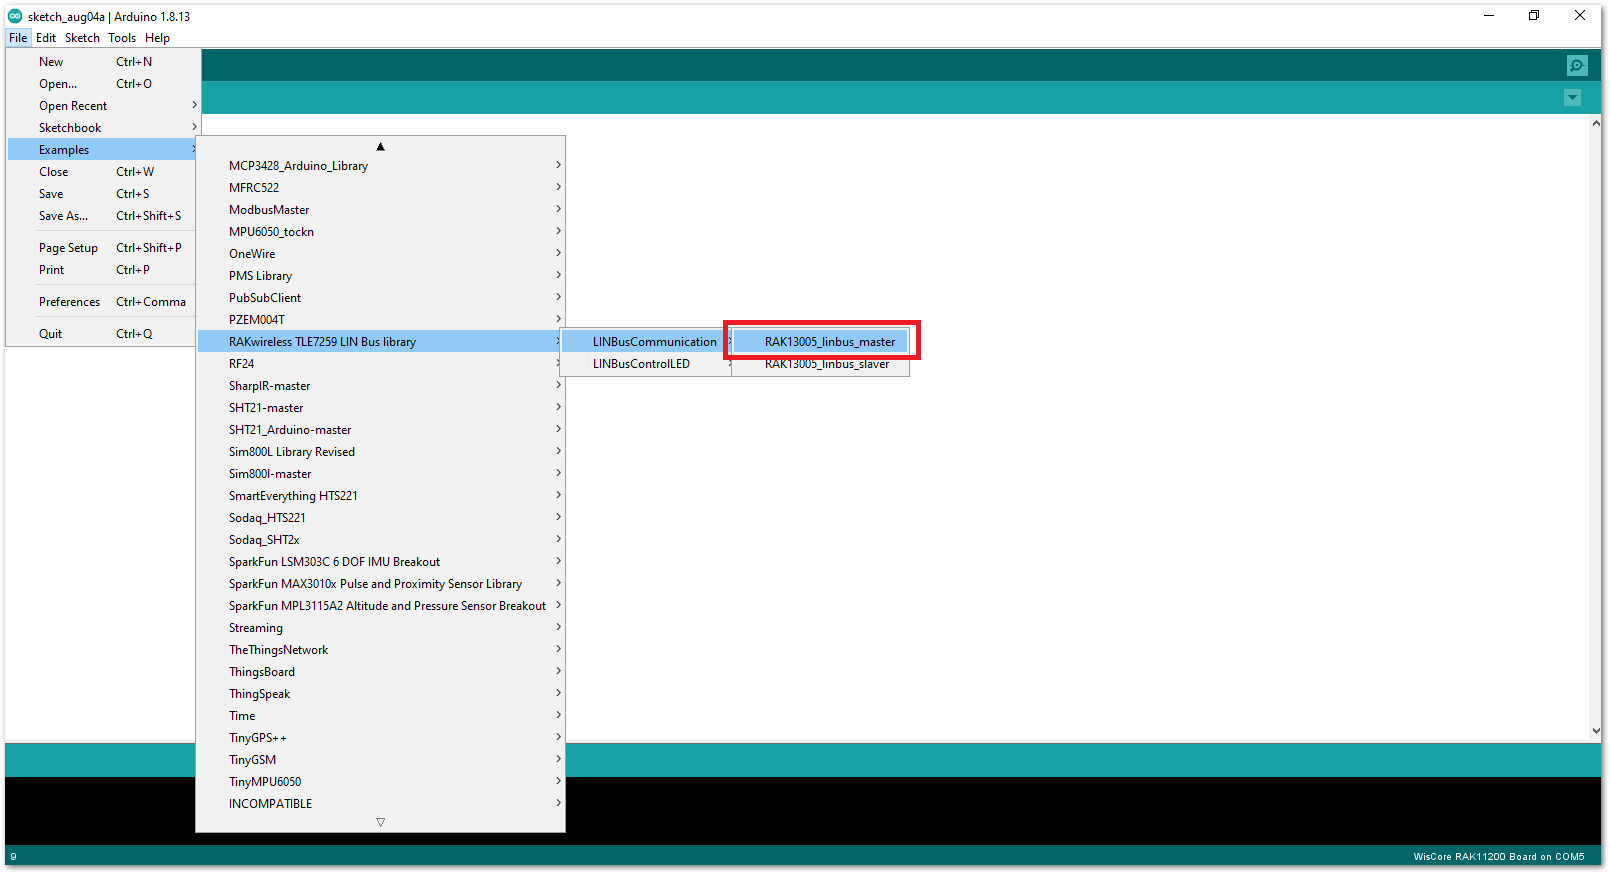Select the LINBusControlLED submenu
This screenshot has height=874, width=1610.
646,364
